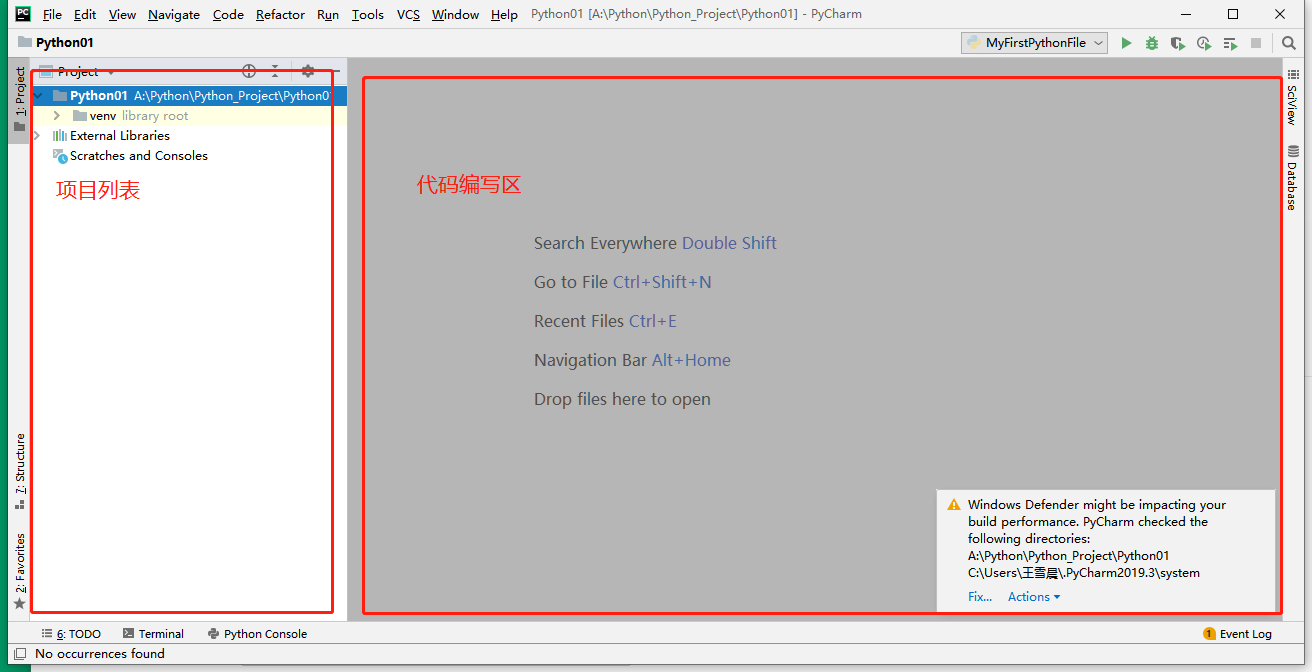Collapse All in the Project panel

tap(275, 71)
